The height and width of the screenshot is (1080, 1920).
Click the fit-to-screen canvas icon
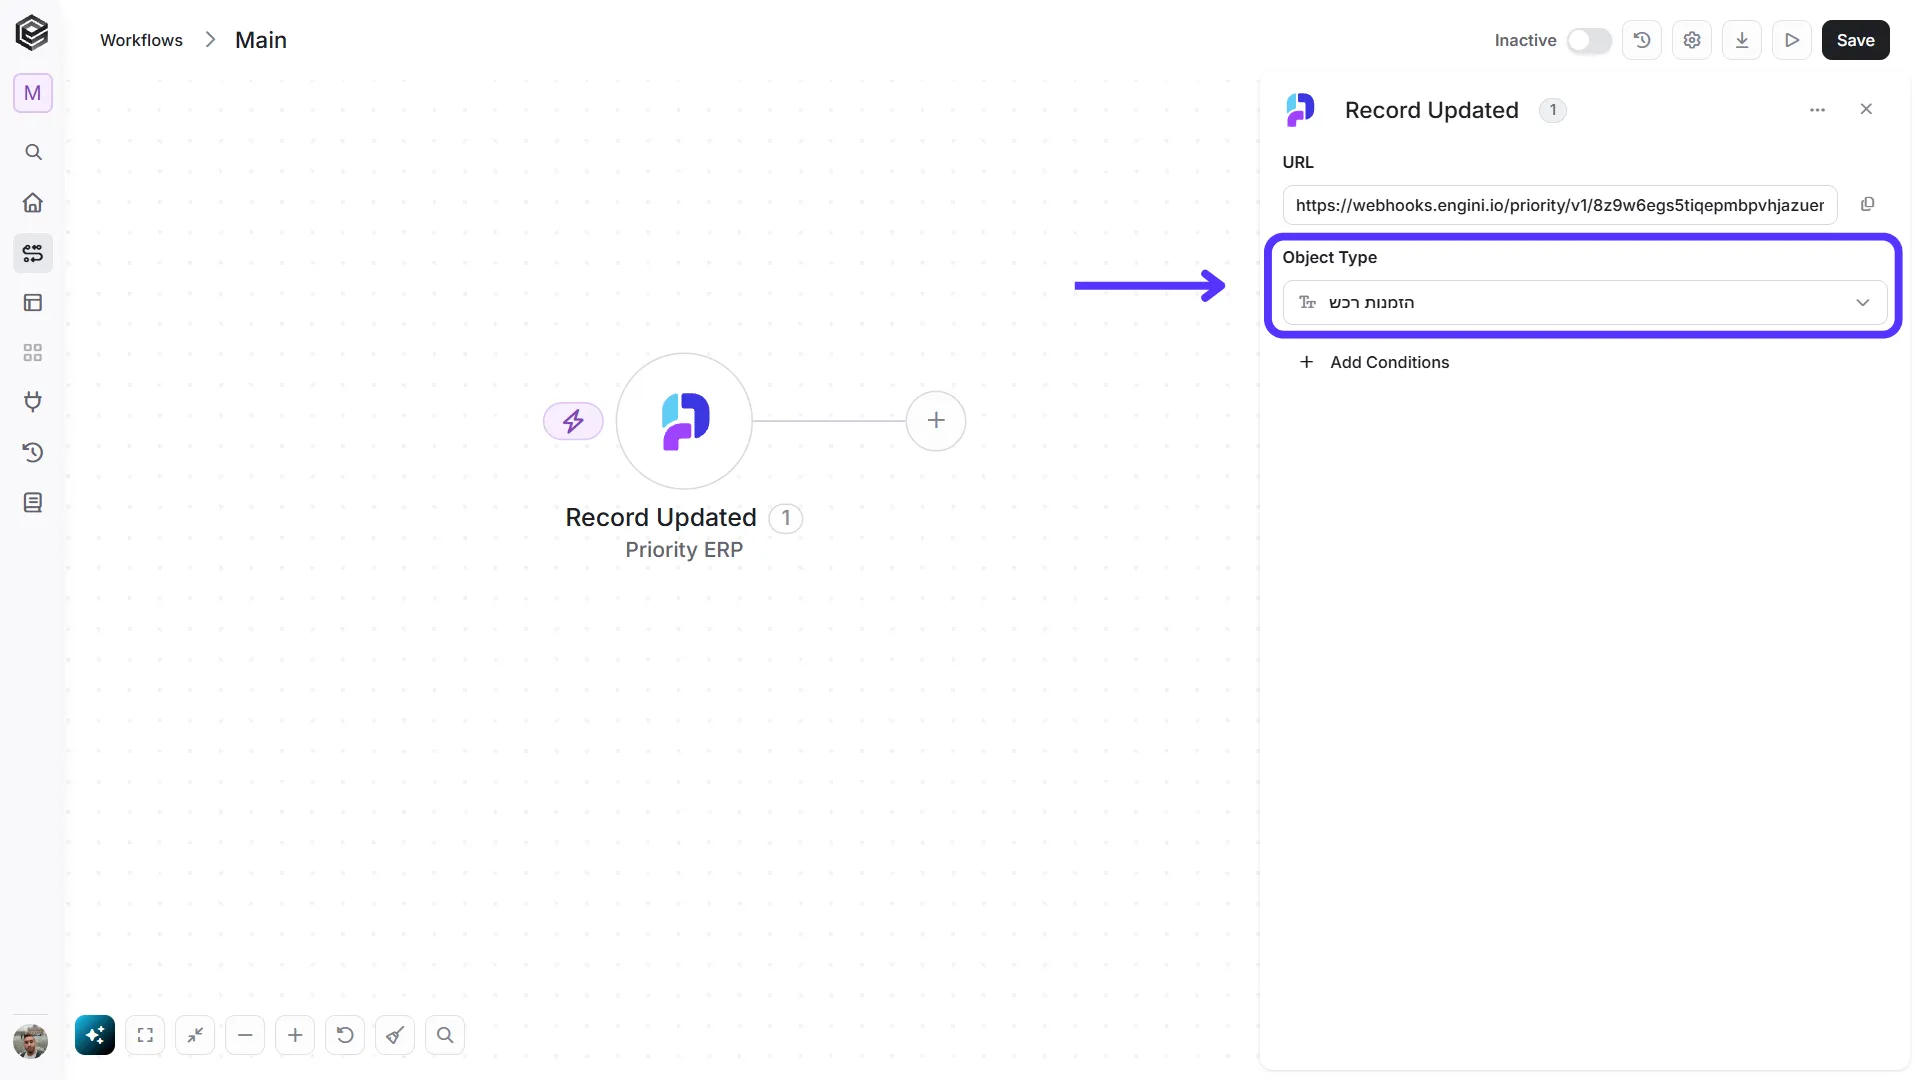point(145,1035)
